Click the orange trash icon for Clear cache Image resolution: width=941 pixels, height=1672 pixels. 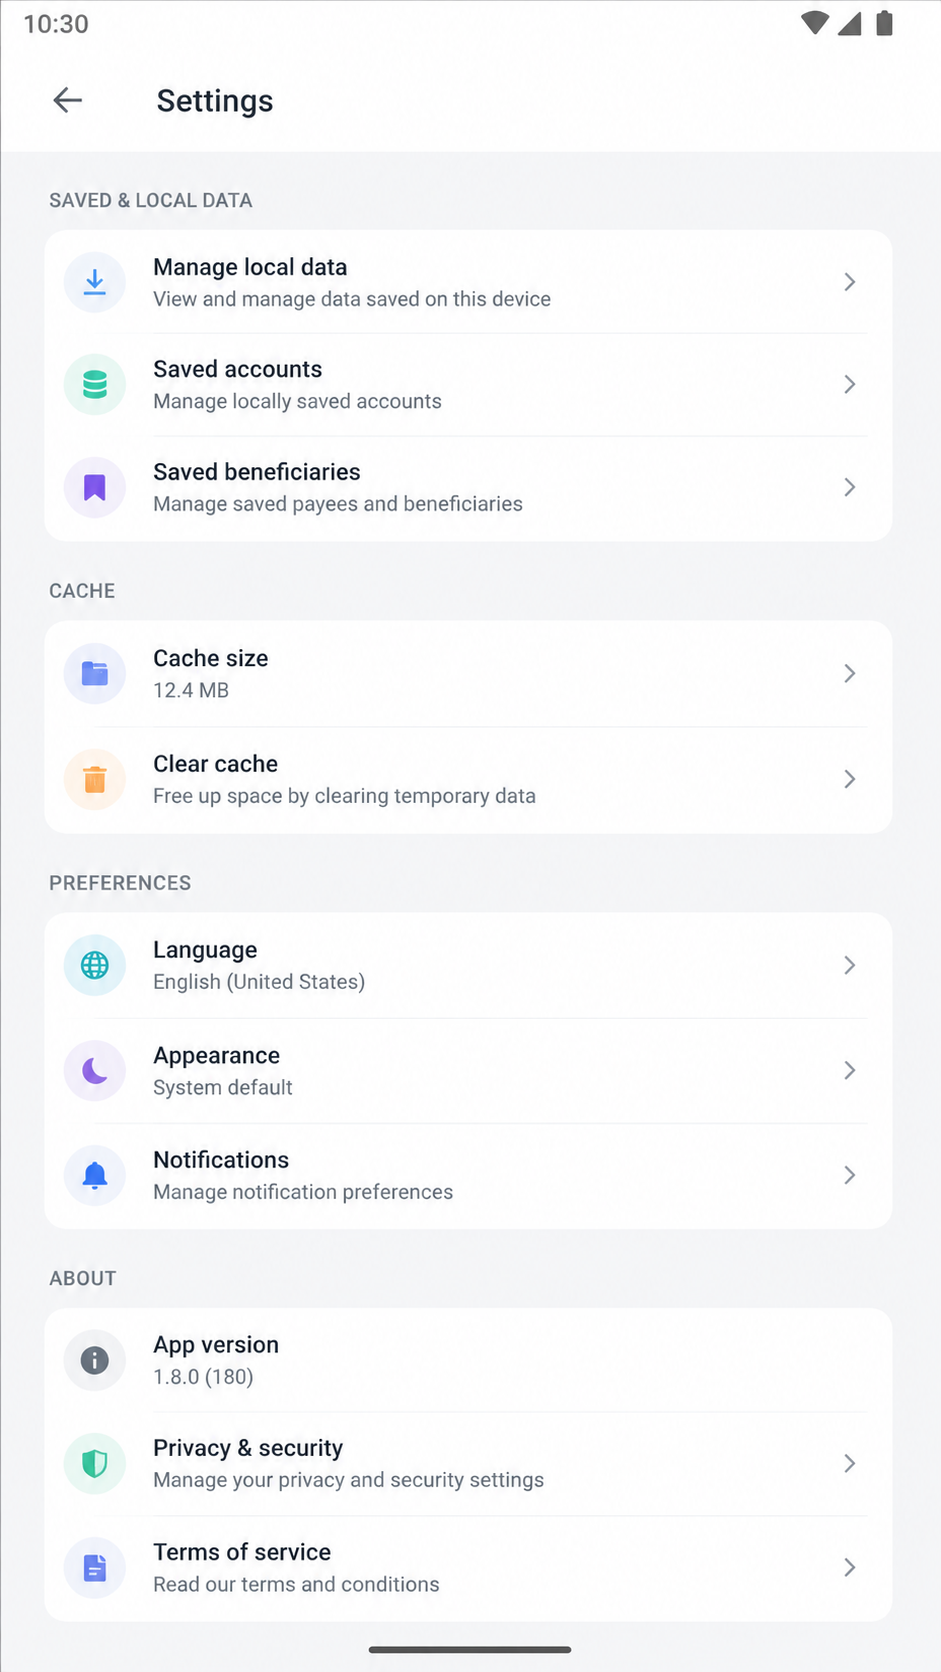click(x=95, y=779)
